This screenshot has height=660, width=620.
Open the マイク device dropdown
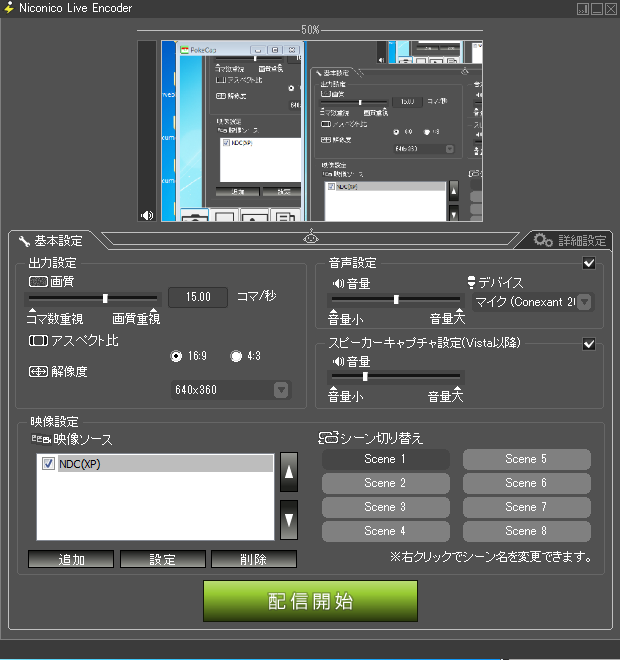tap(533, 302)
